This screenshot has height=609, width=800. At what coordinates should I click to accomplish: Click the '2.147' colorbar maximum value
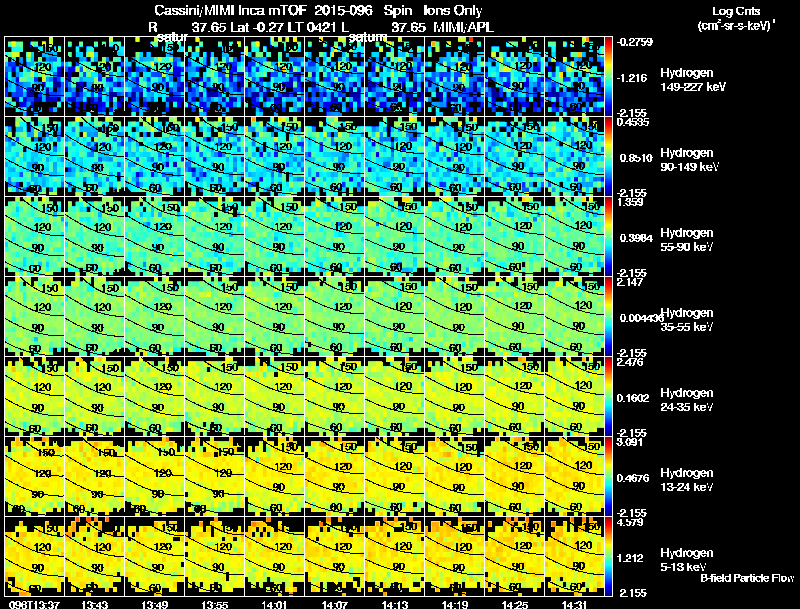(631, 282)
